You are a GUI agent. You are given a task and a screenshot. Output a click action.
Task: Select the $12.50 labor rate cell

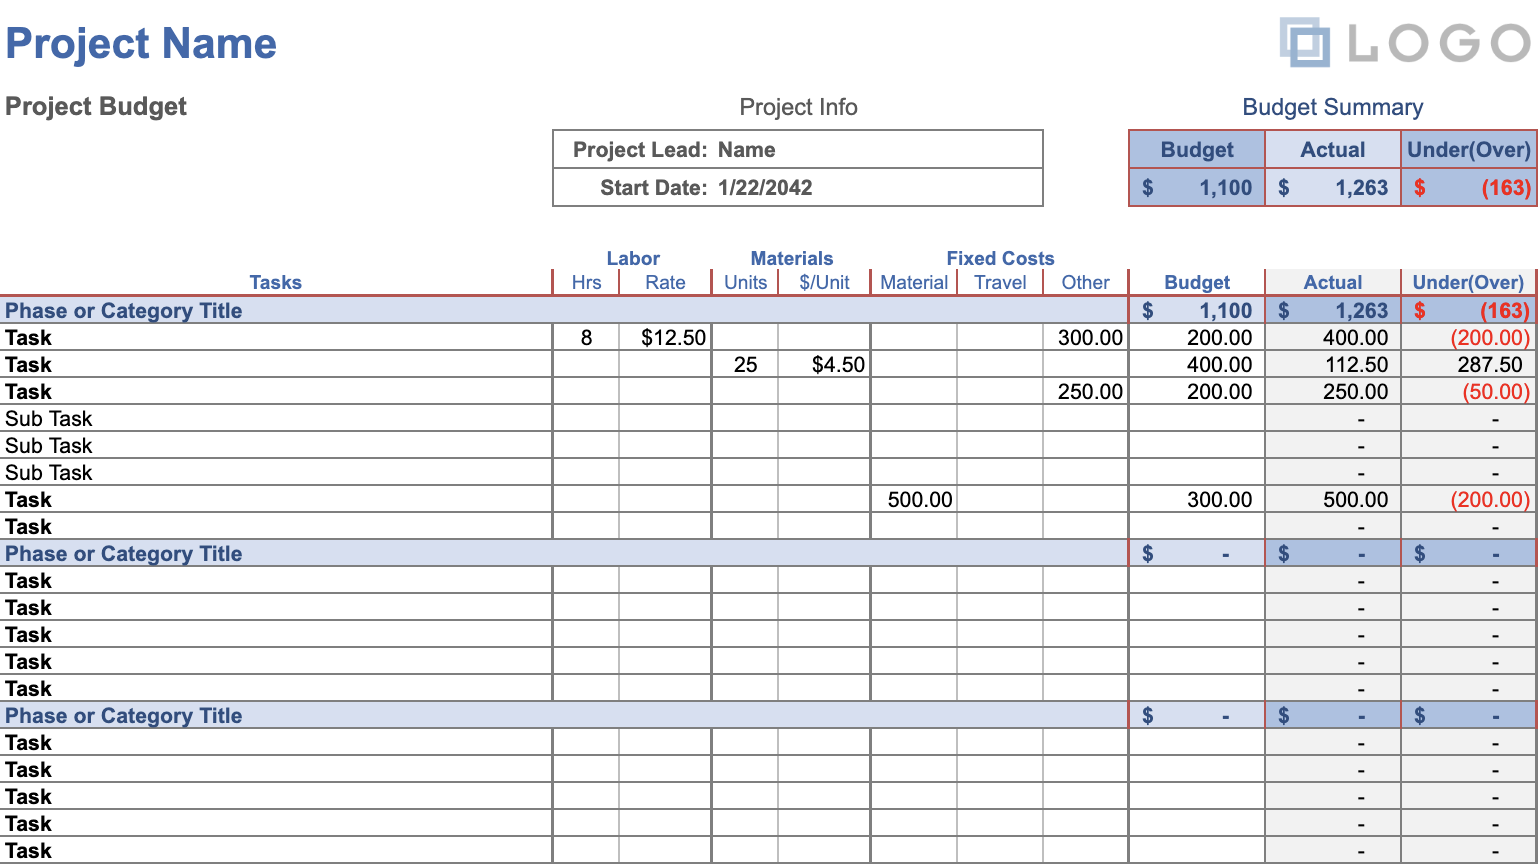(x=666, y=338)
